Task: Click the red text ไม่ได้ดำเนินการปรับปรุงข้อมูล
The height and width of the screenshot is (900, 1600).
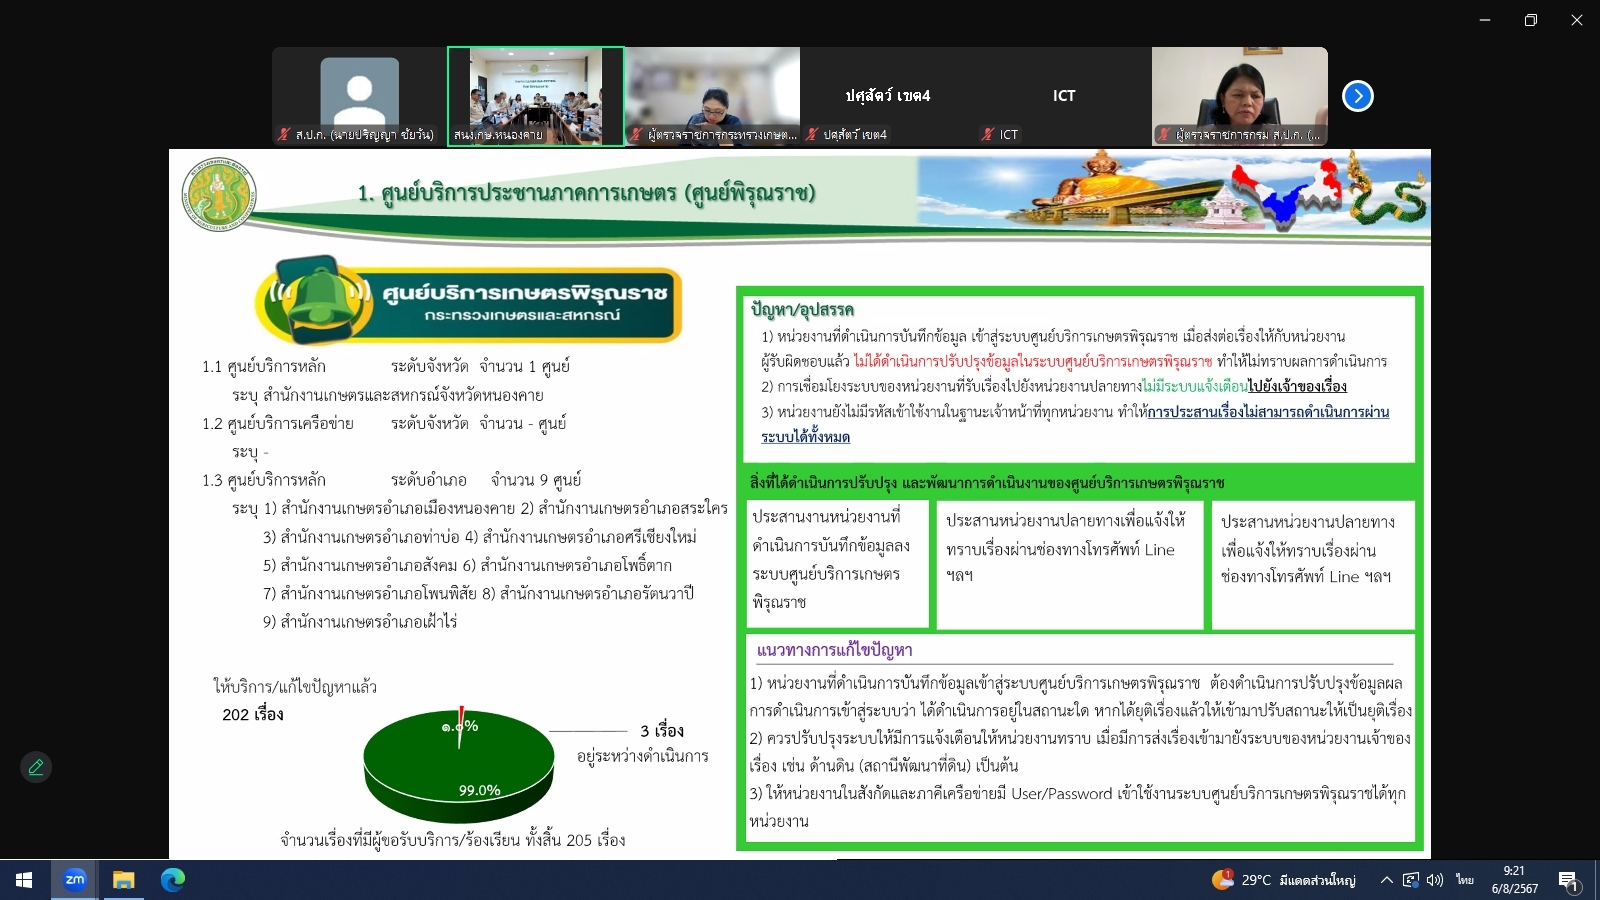Action: (x=1033, y=361)
